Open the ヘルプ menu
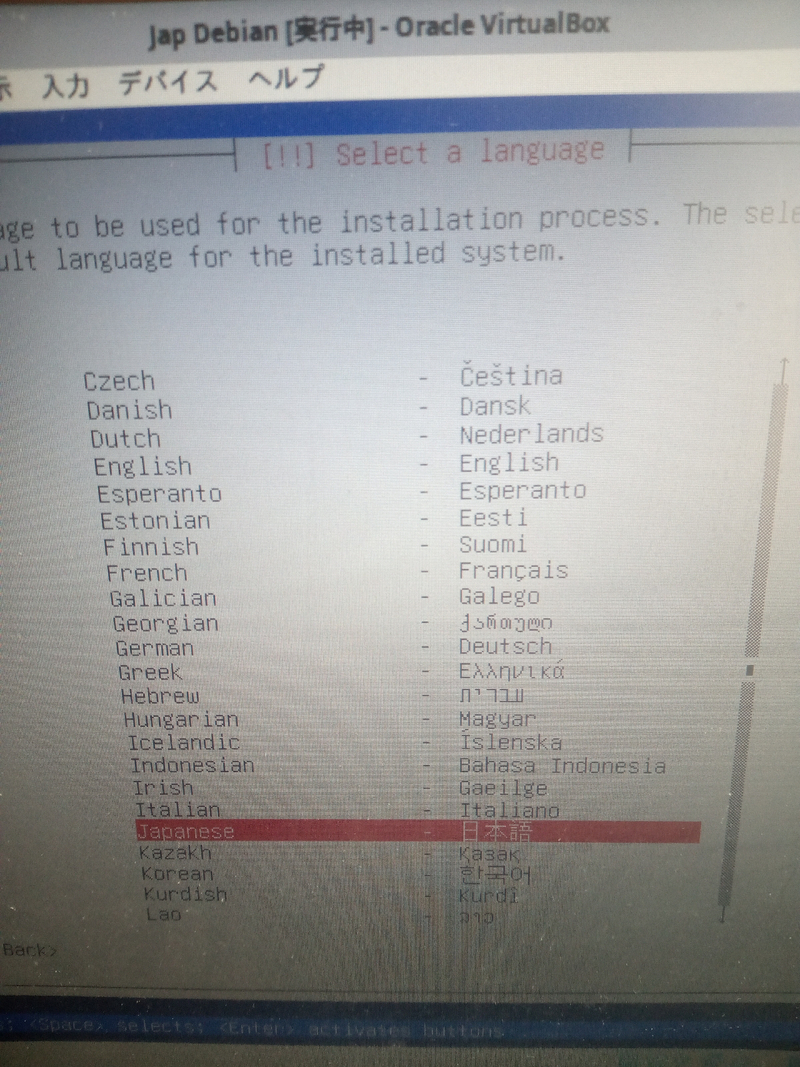The height and width of the screenshot is (1067, 800). (286, 78)
